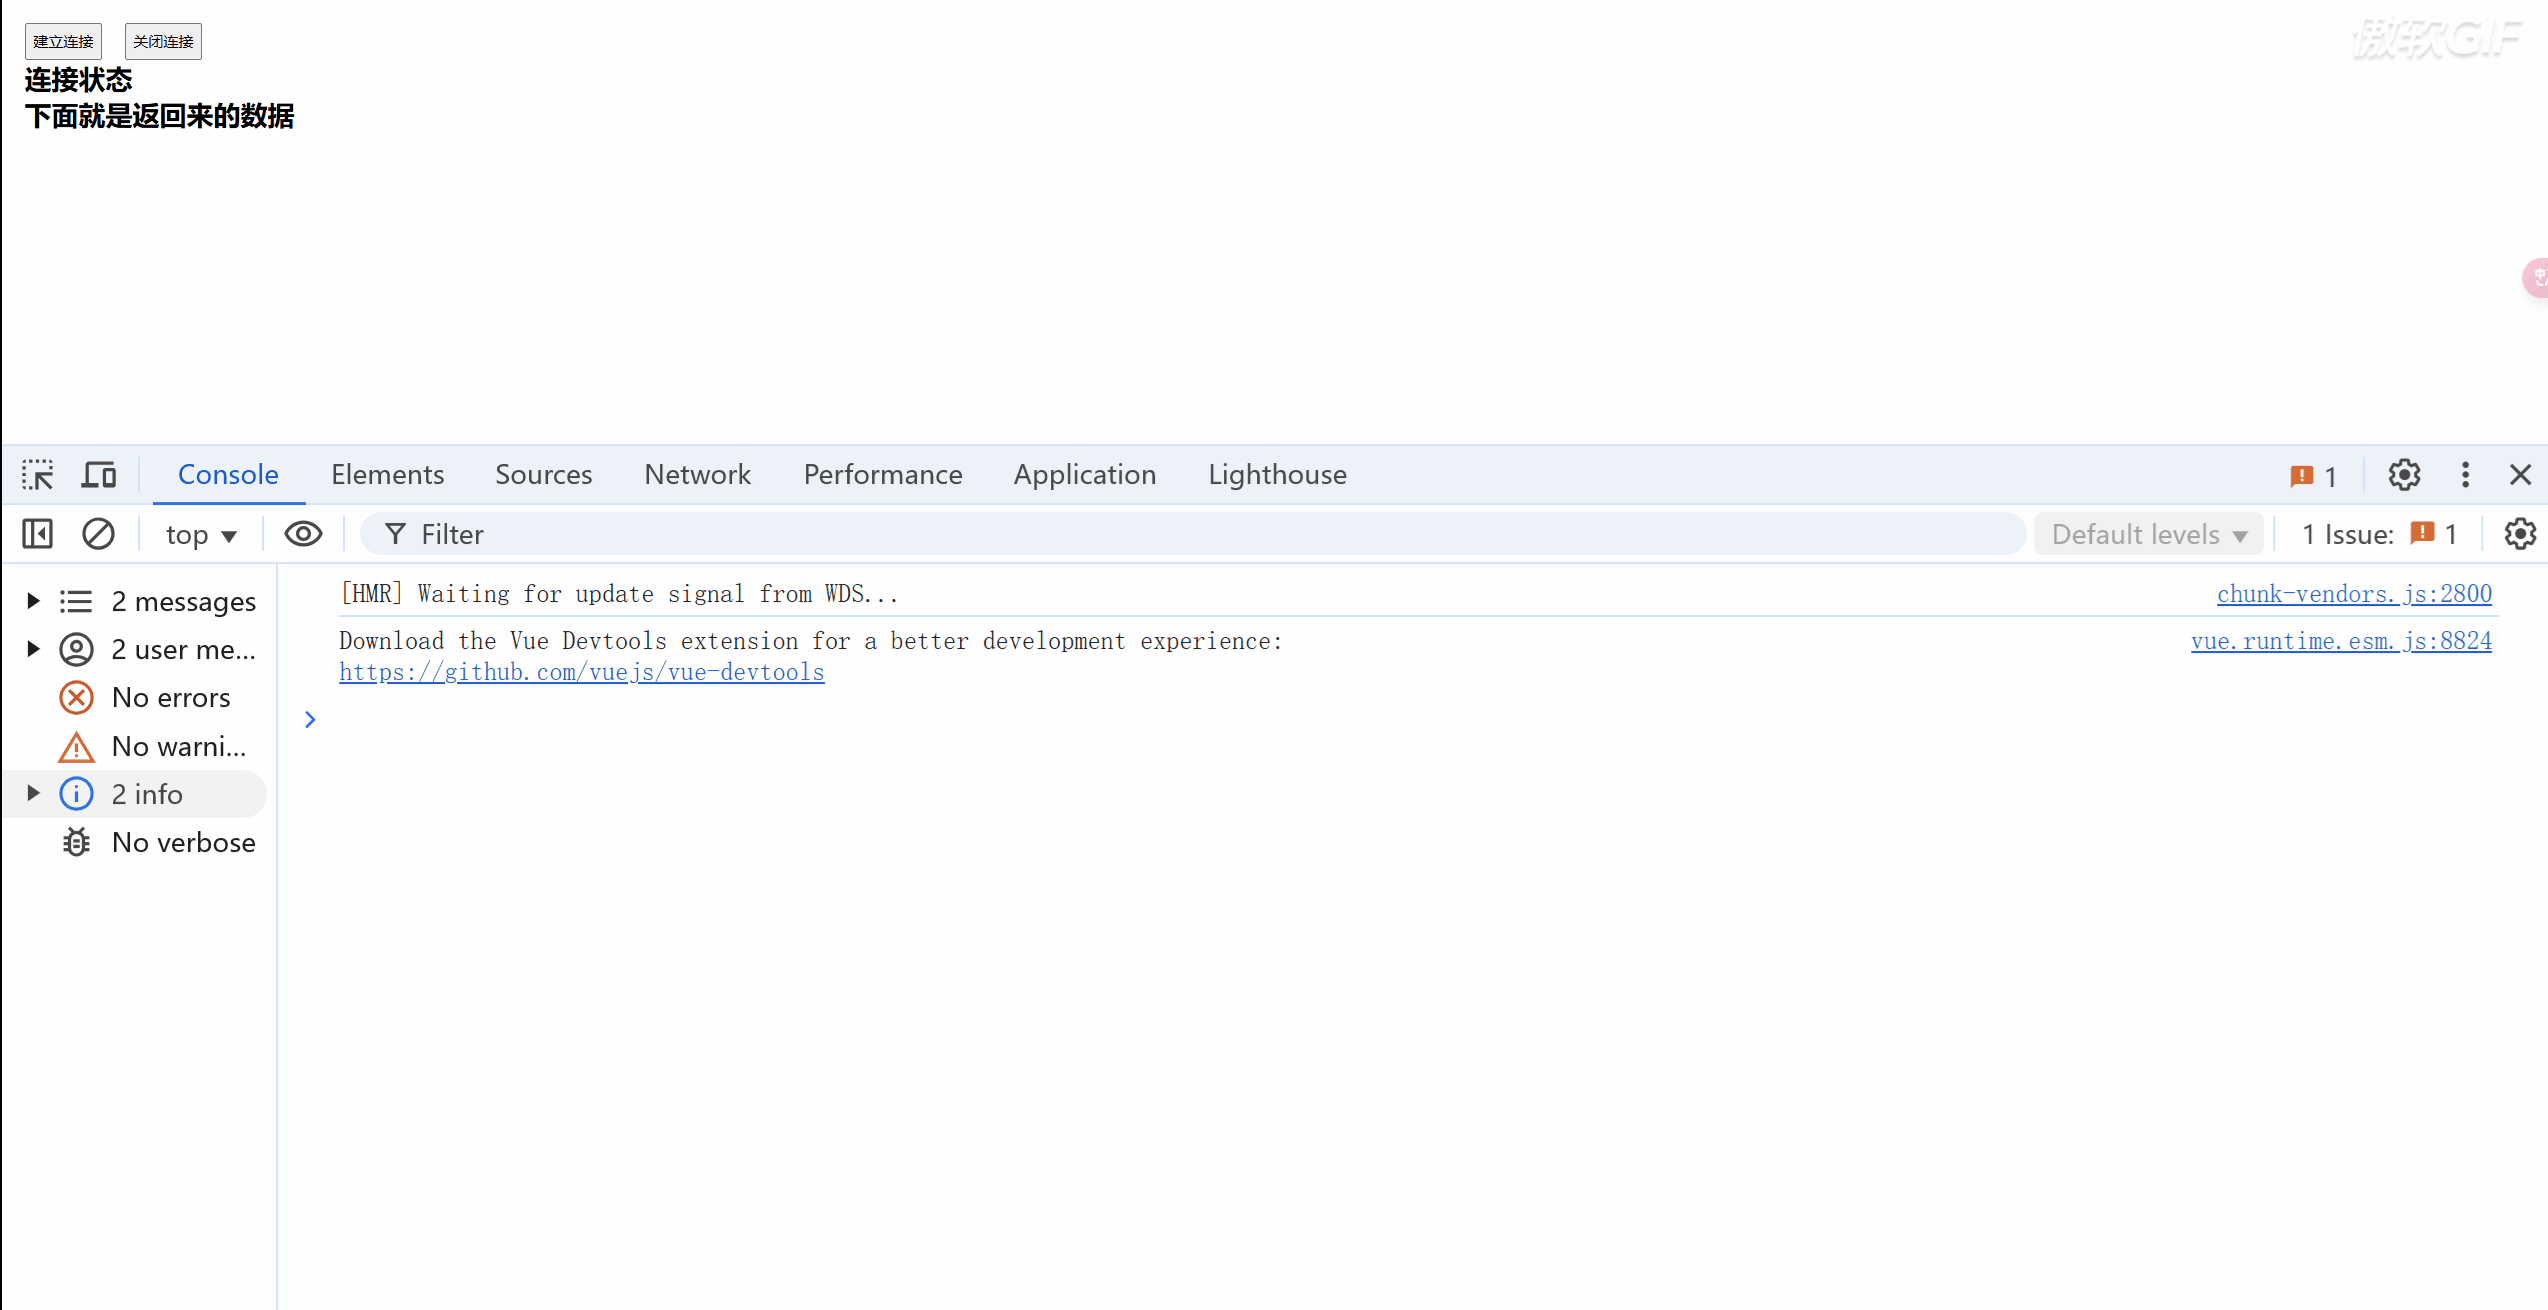Toggle the device toolbar icon

[98, 475]
